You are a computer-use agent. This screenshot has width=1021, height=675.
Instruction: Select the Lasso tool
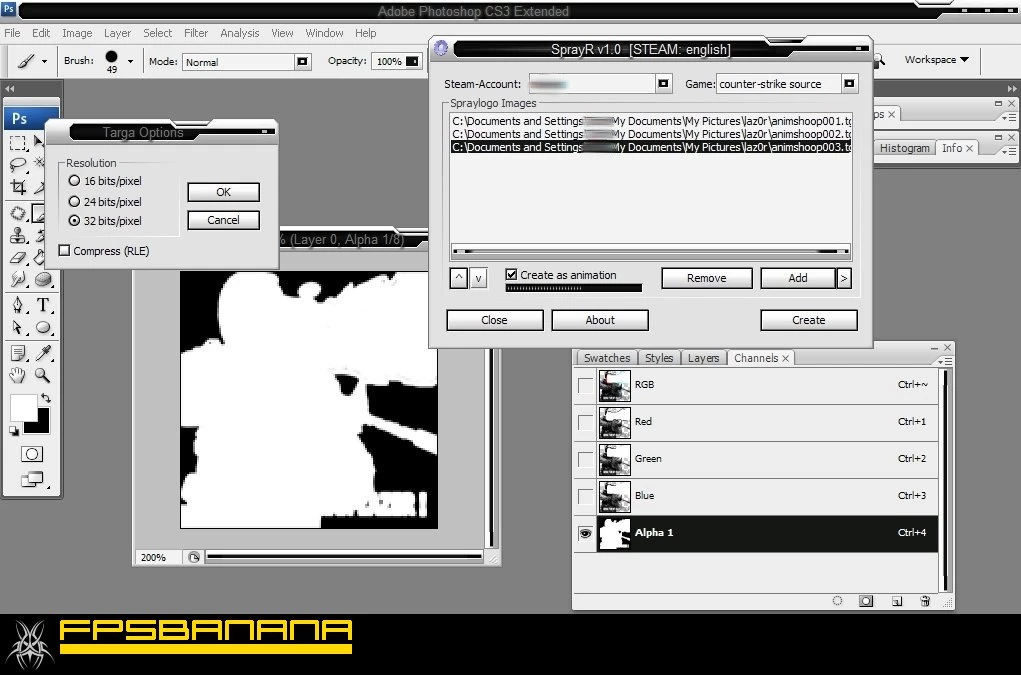coord(18,164)
